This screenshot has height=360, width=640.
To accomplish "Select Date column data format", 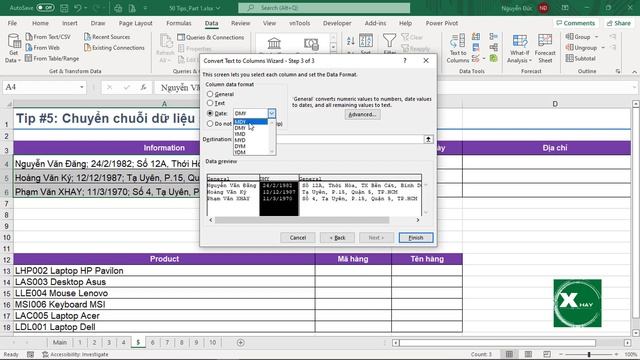I will (x=210, y=113).
